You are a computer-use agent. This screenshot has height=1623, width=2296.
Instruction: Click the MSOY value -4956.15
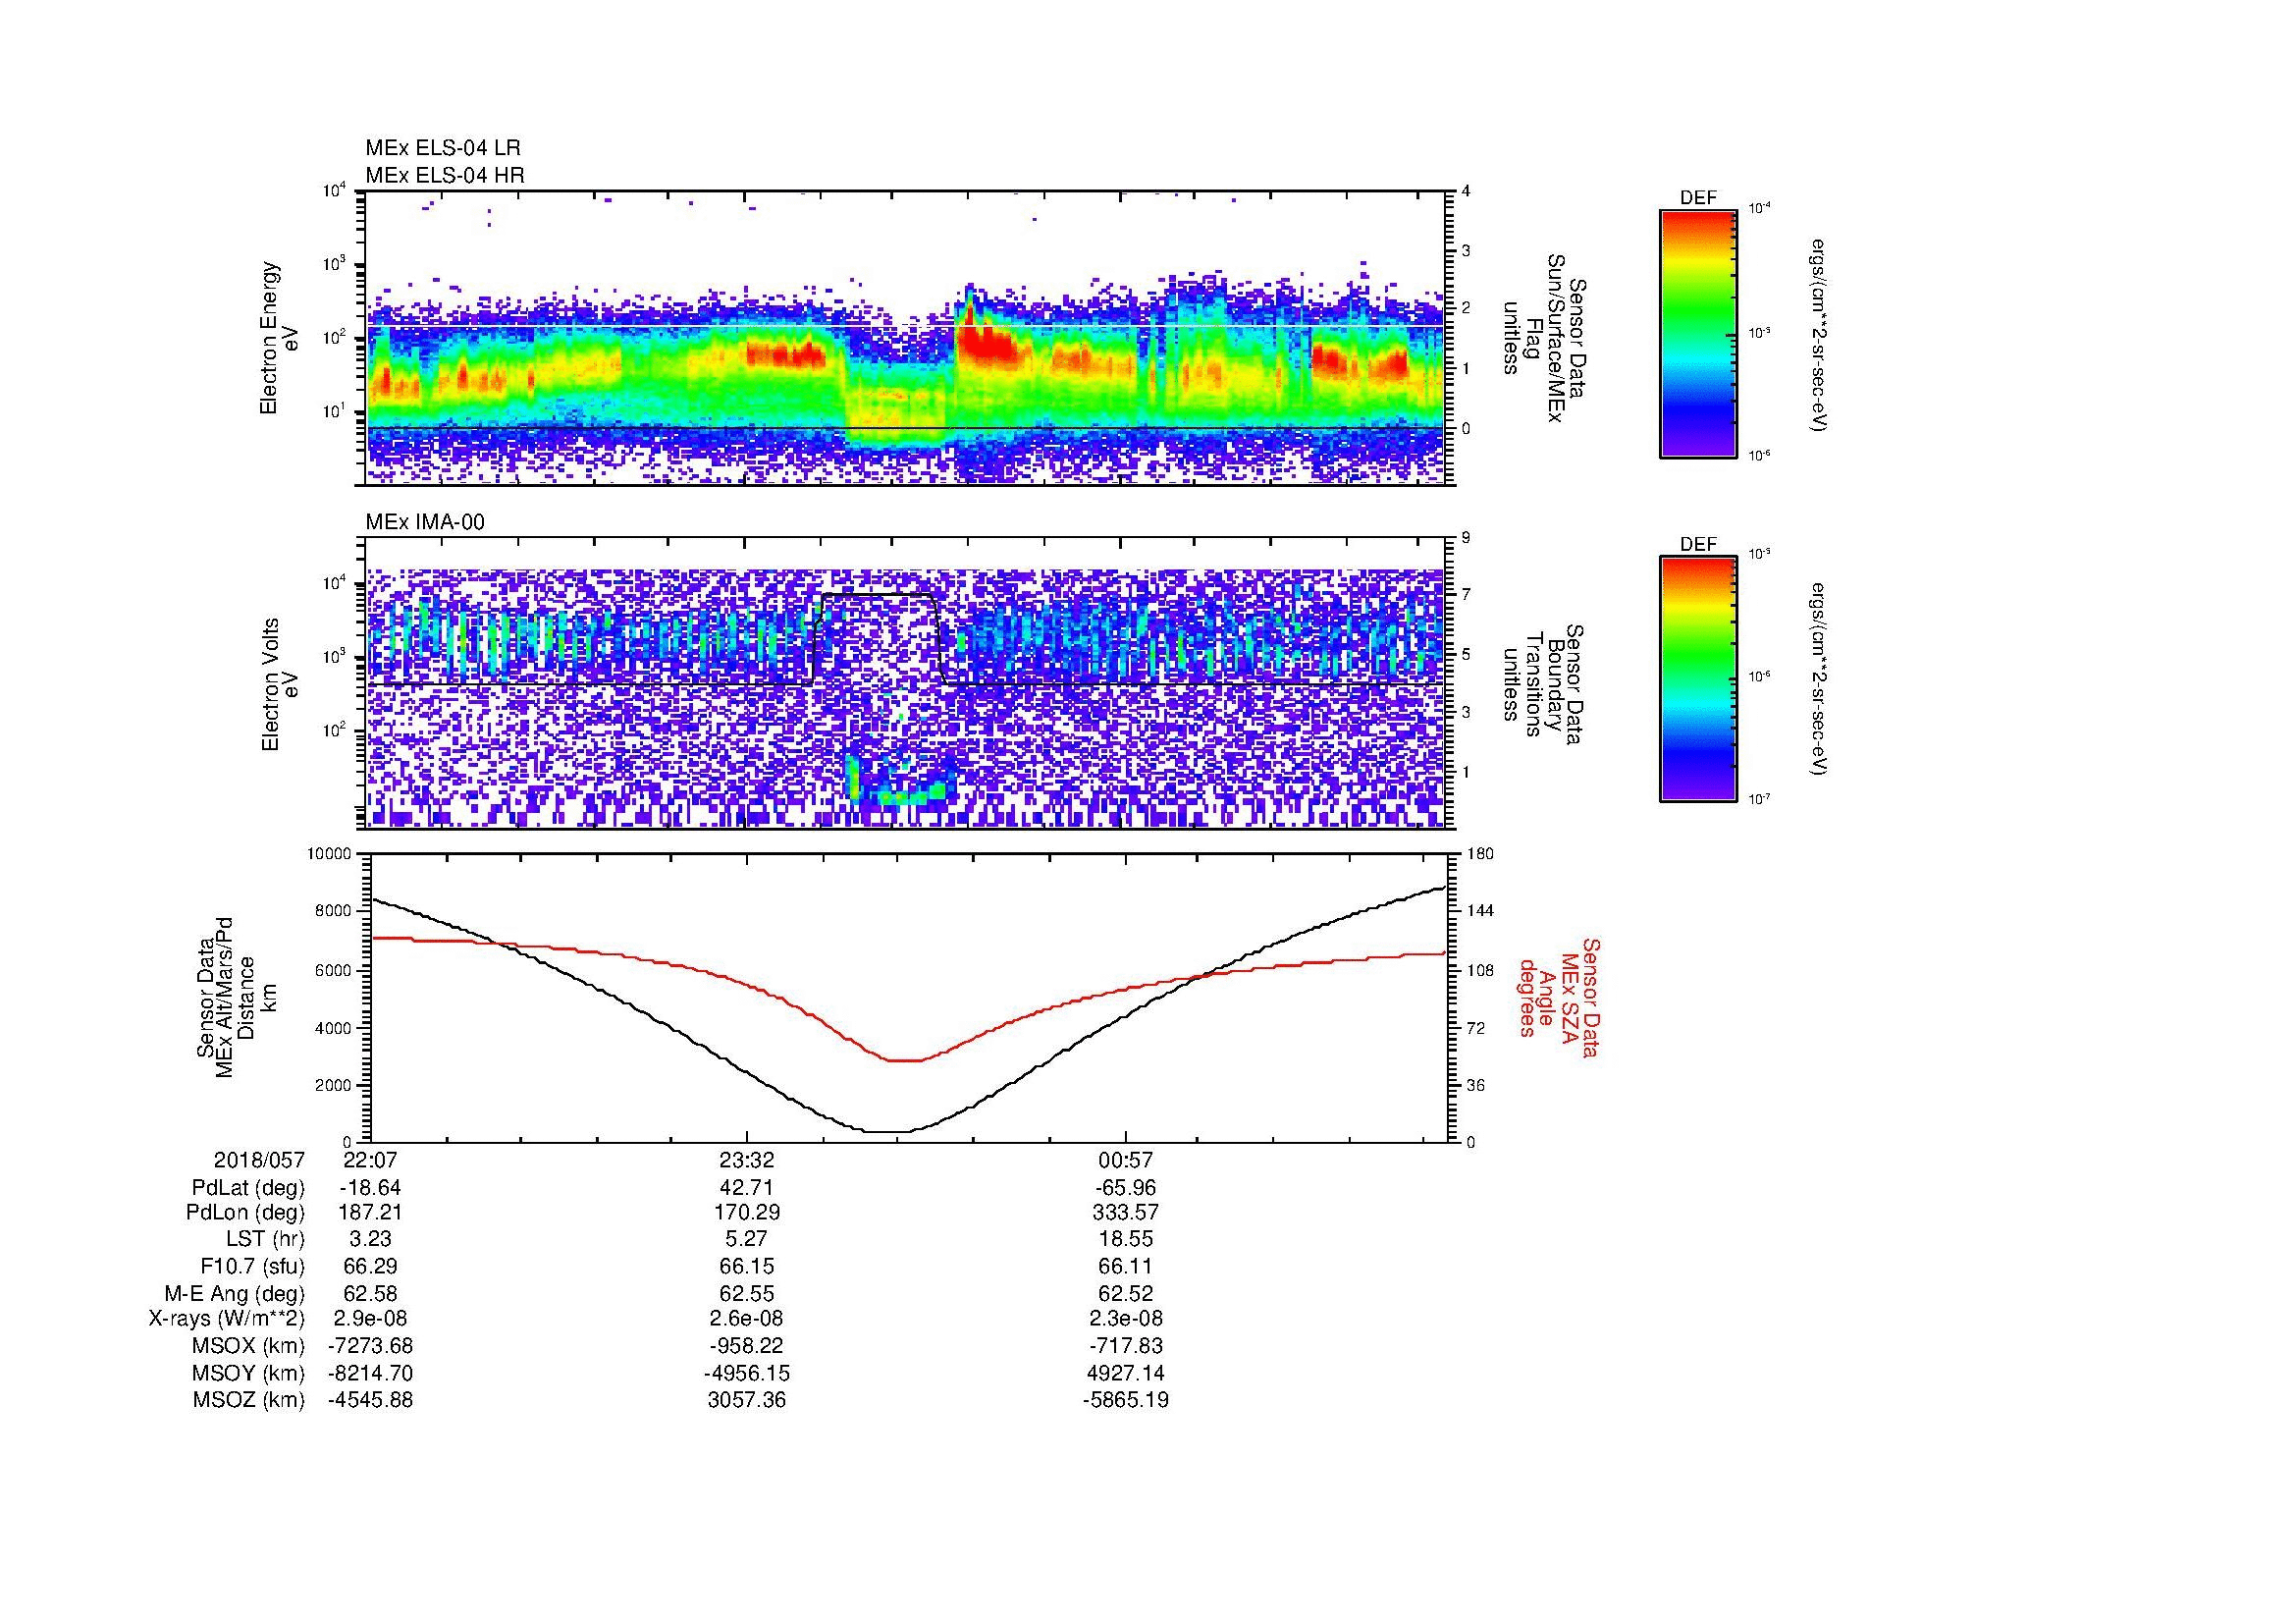click(x=747, y=1373)
